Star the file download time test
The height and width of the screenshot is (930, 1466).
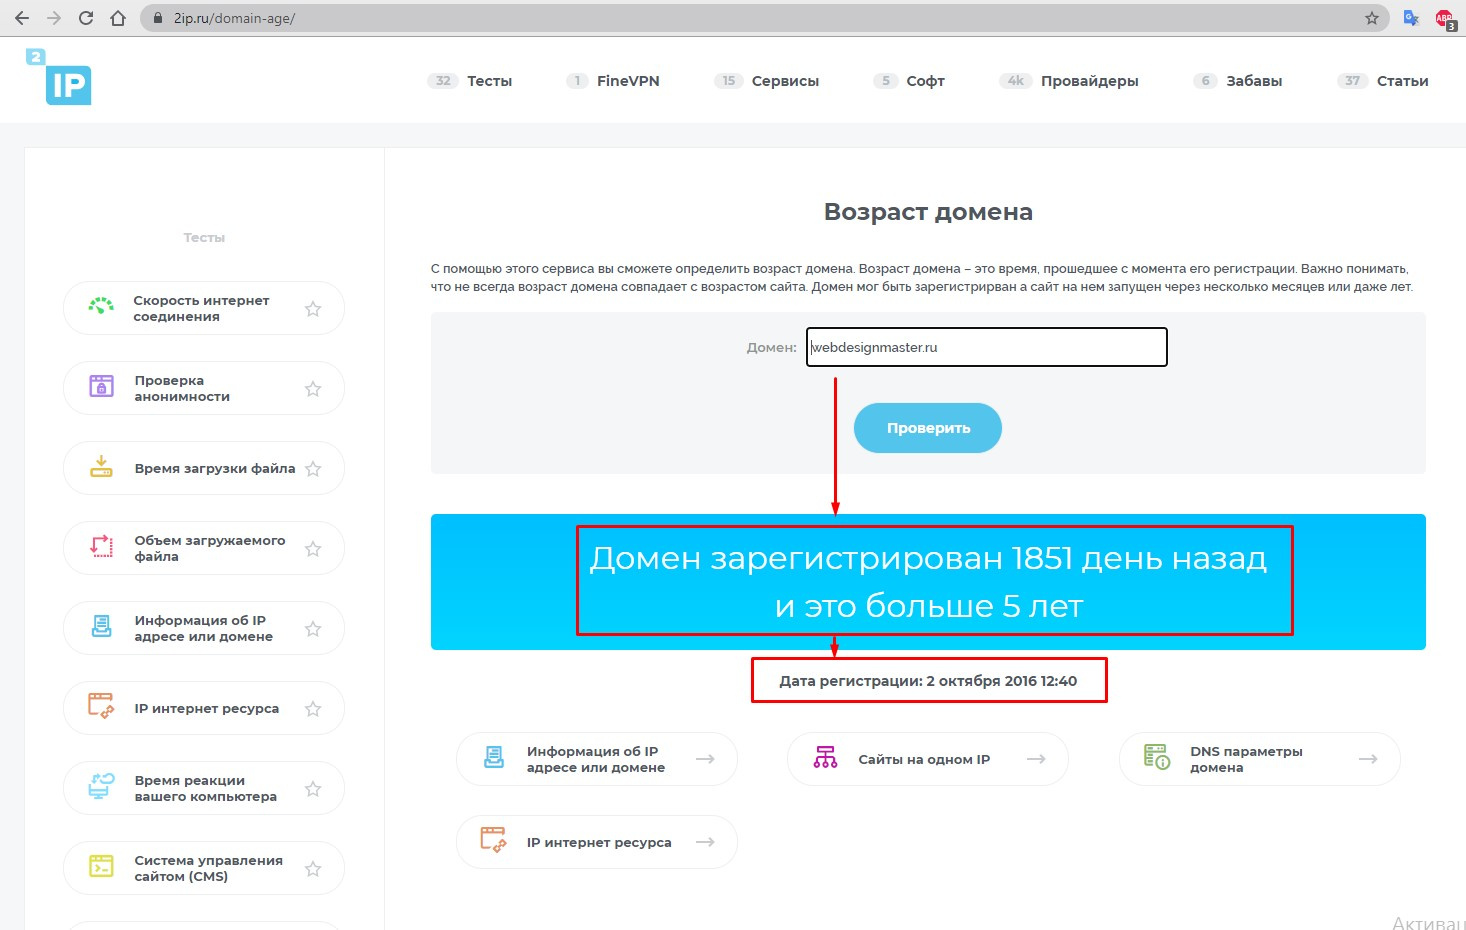[x=313, y=469]
